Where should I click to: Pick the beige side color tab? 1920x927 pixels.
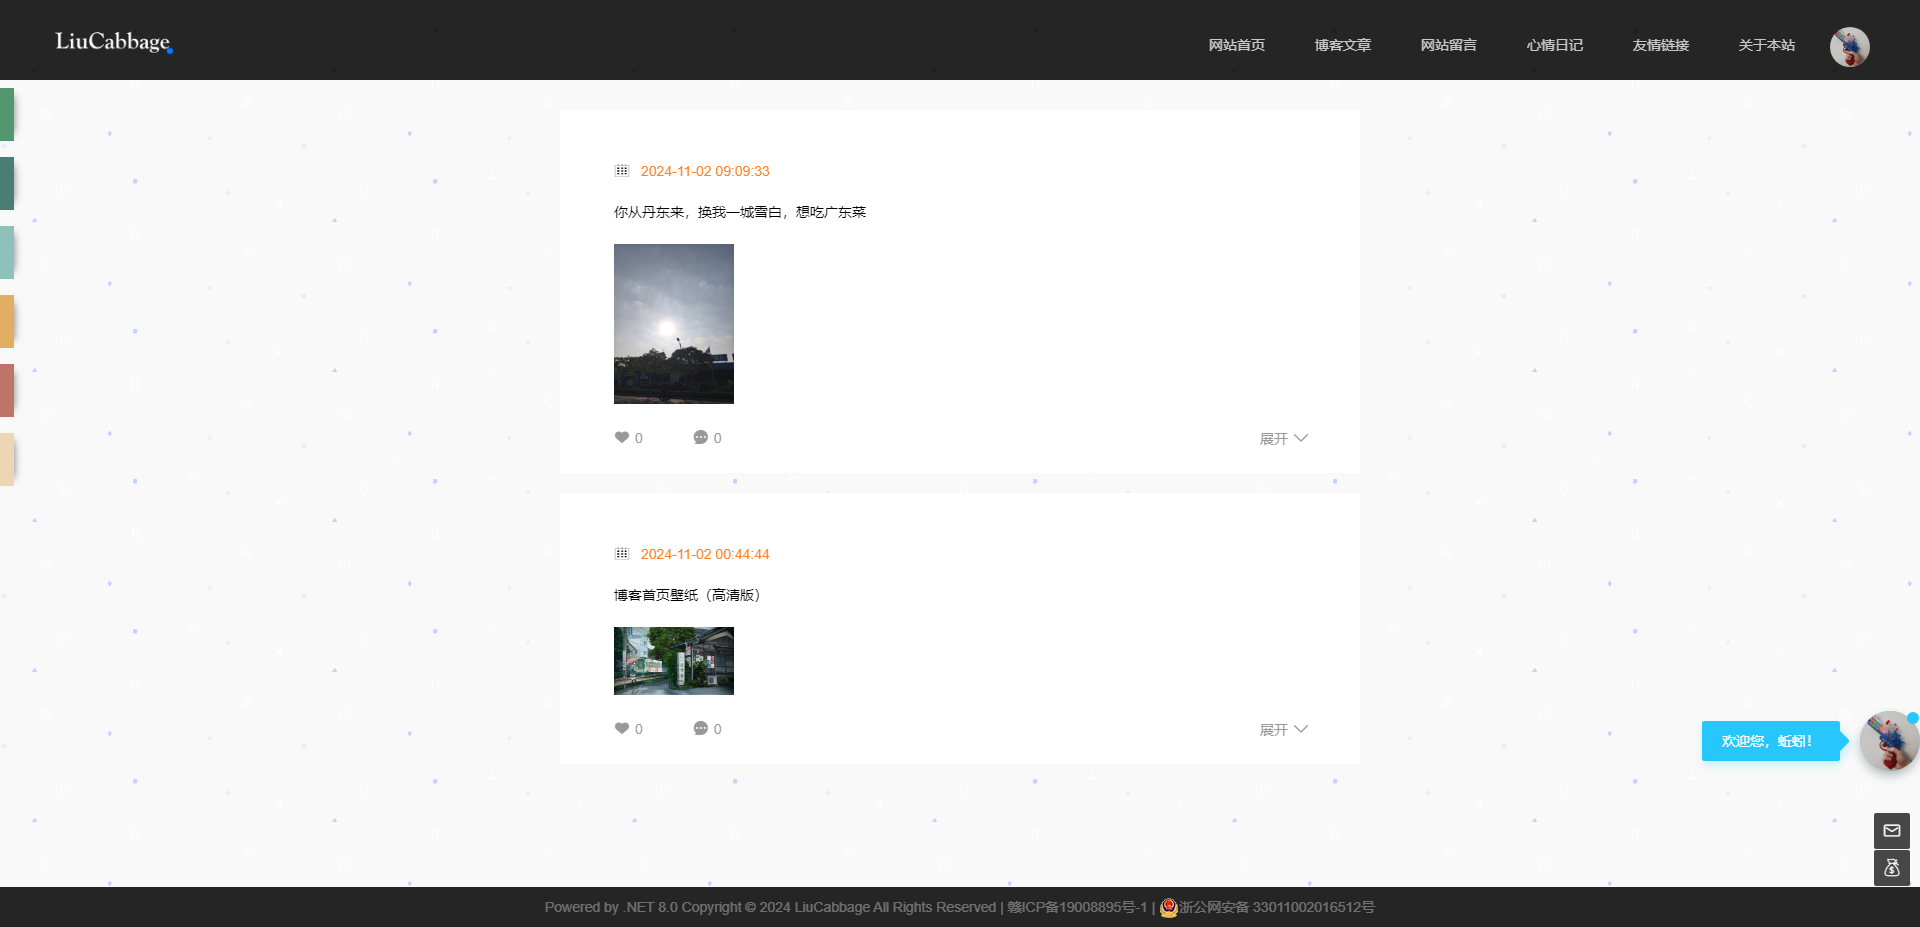pos(7,459)
